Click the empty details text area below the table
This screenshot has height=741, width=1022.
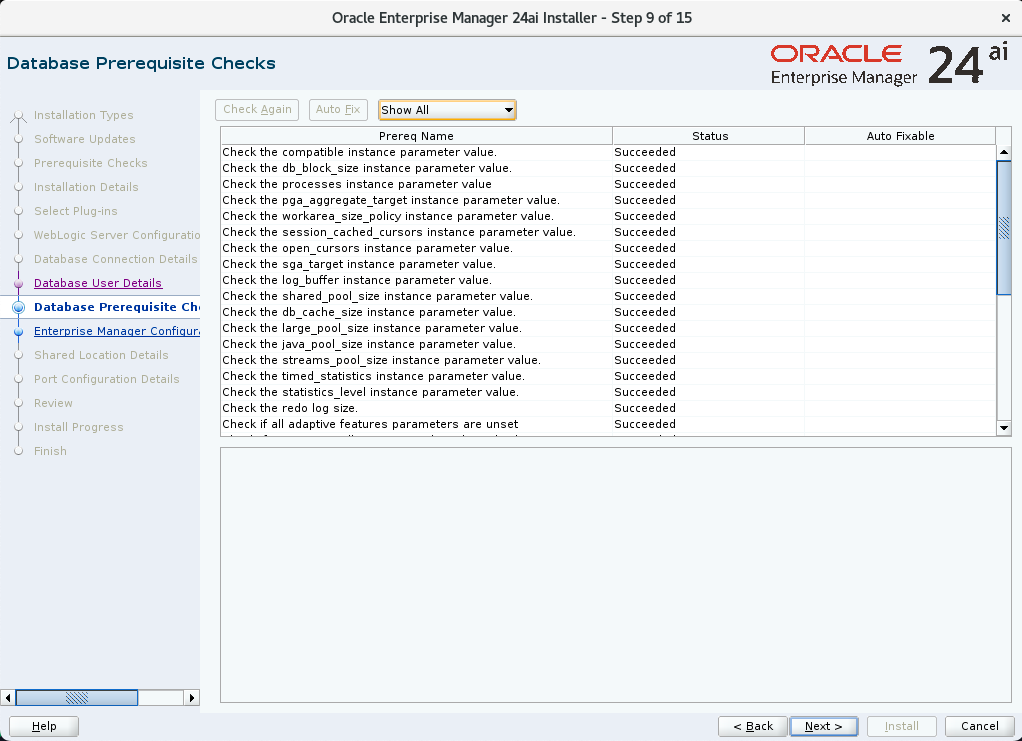coord(615,575)
